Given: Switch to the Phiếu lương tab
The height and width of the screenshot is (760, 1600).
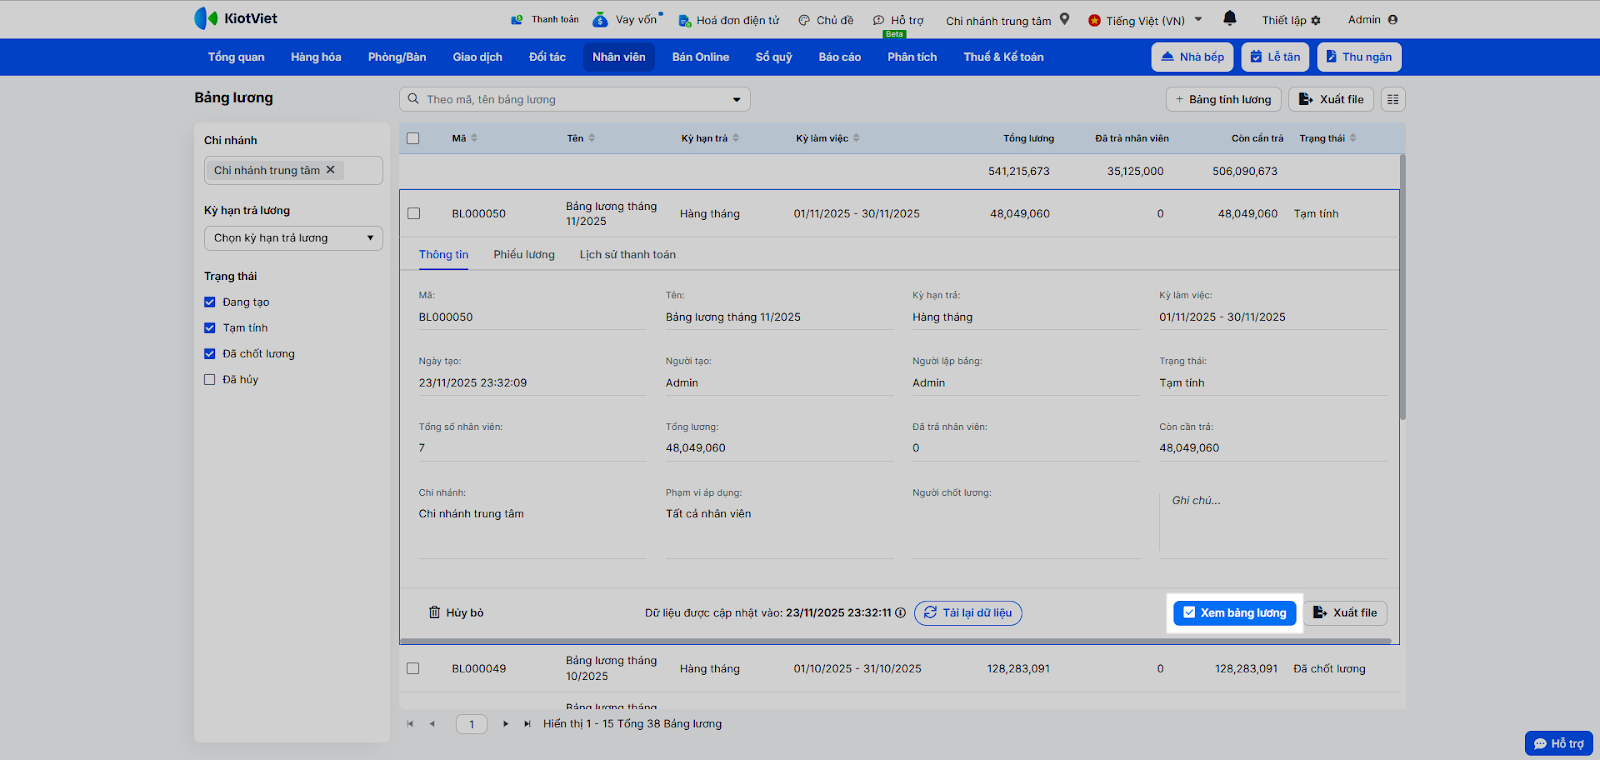Looking at the screenshot, I should tap(524, 255).
